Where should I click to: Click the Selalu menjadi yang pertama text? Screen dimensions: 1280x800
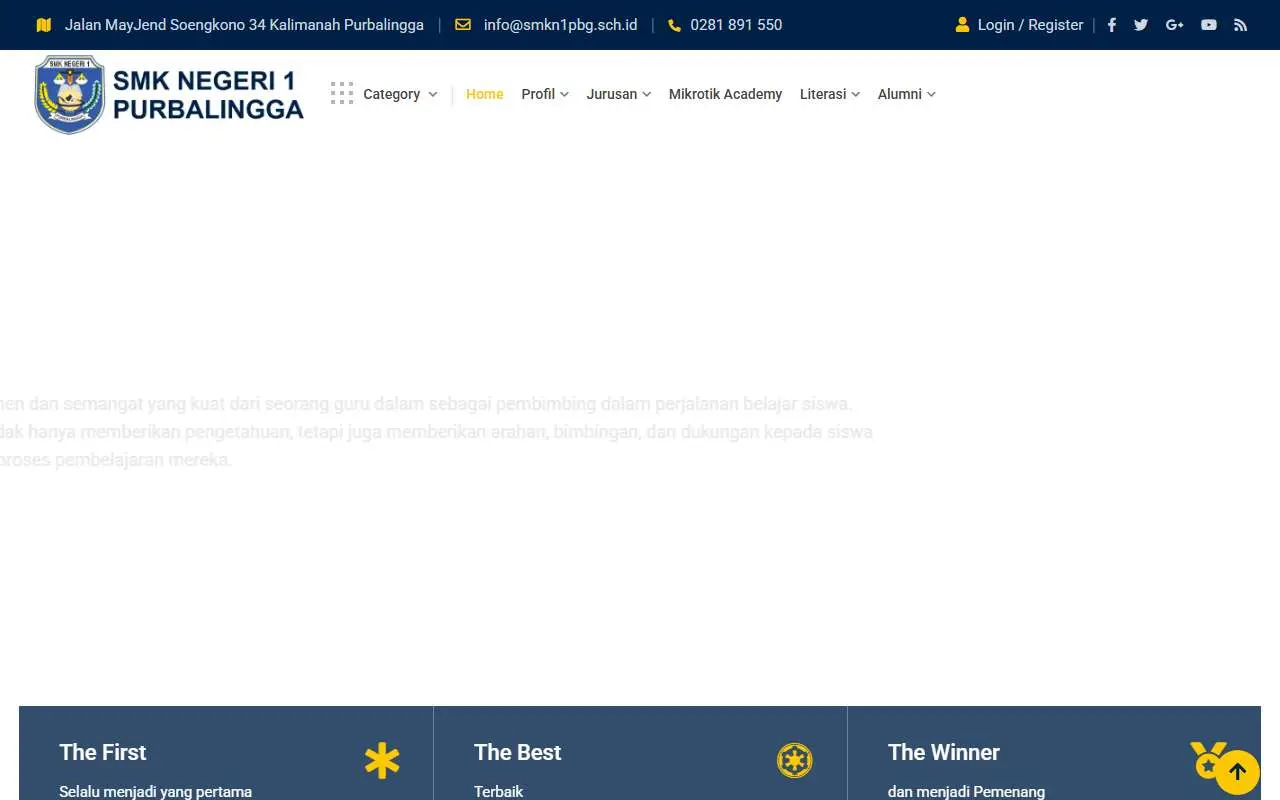[x=155, y=791]
